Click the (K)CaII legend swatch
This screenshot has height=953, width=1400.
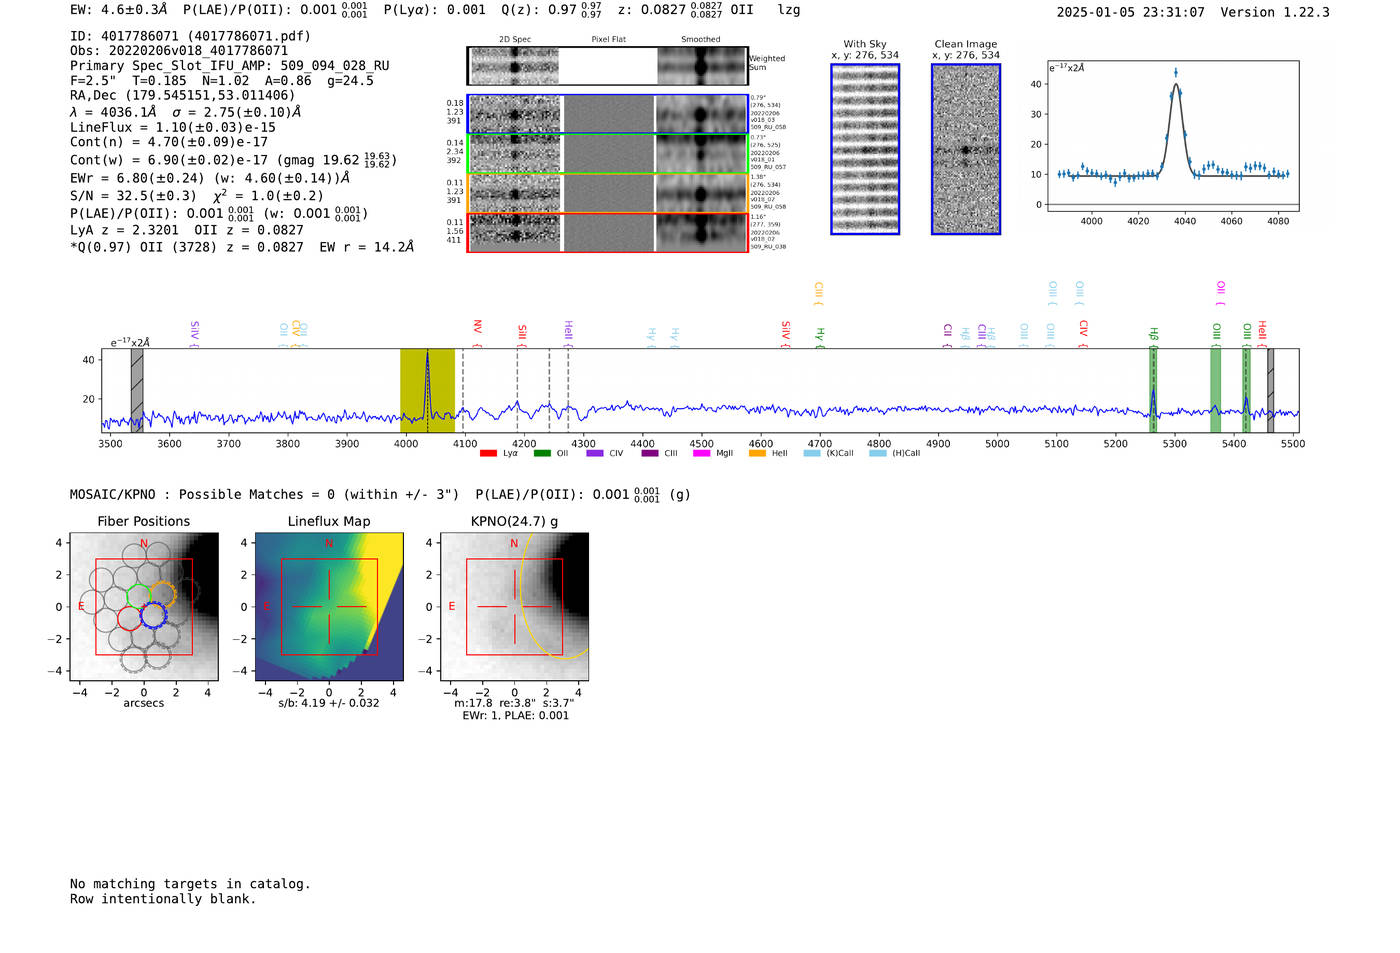(x=812, y=453)
